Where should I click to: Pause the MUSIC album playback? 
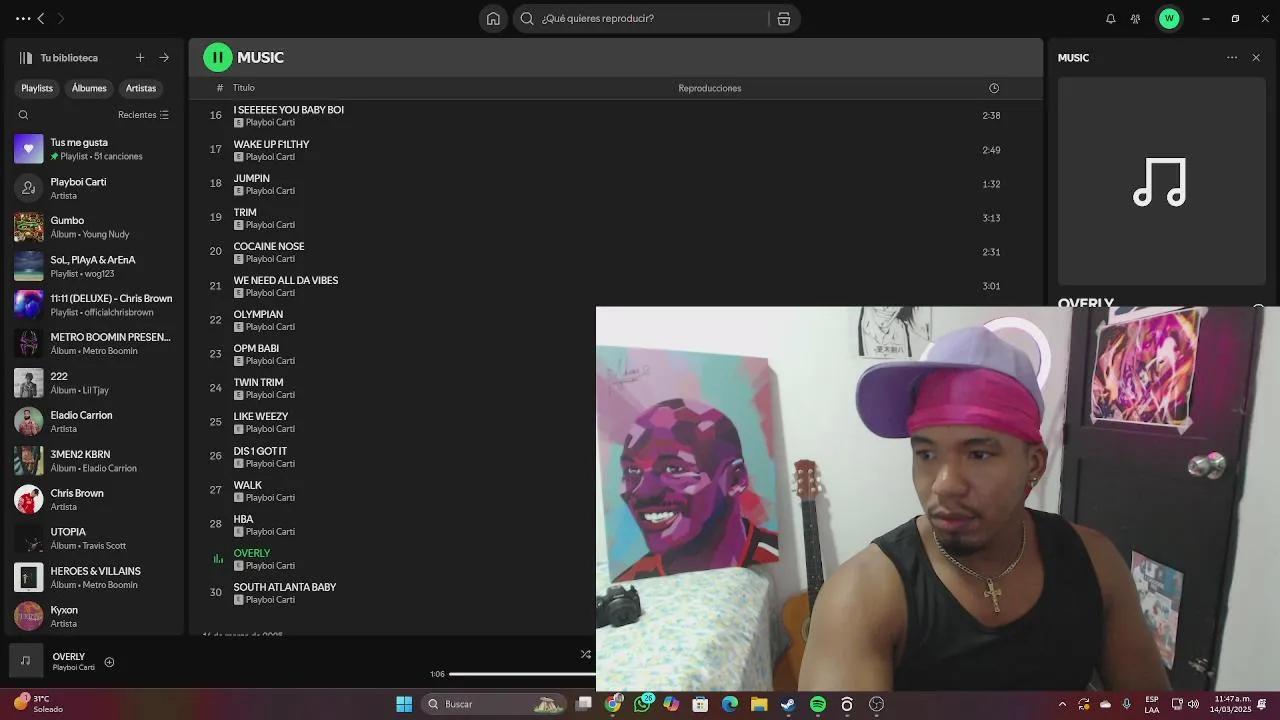click(218, 57)
